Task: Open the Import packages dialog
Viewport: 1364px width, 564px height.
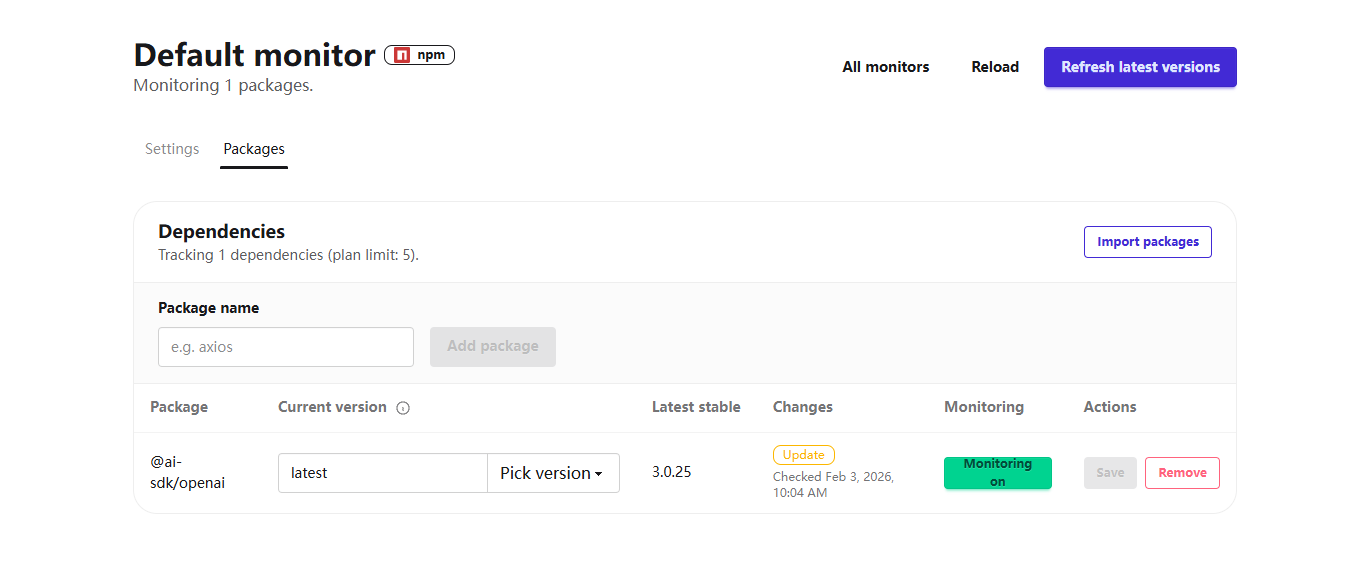Action: click(x=1148, y=242)
